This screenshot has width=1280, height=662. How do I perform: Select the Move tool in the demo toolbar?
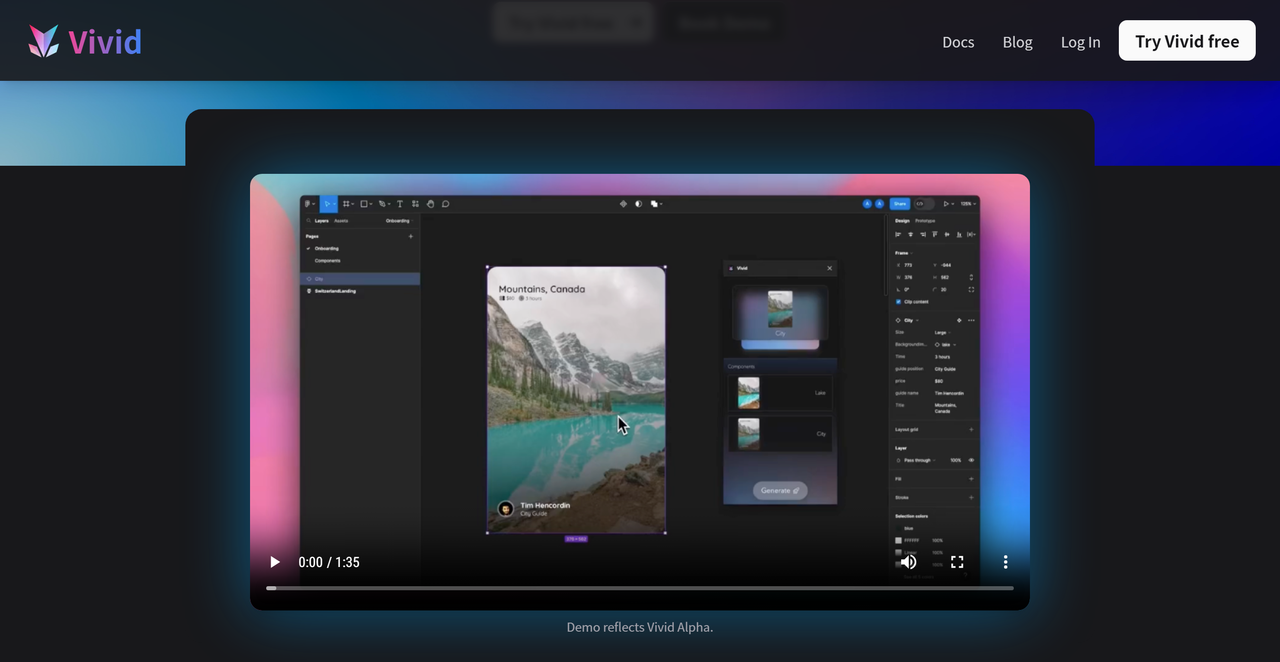click(327, 203)
